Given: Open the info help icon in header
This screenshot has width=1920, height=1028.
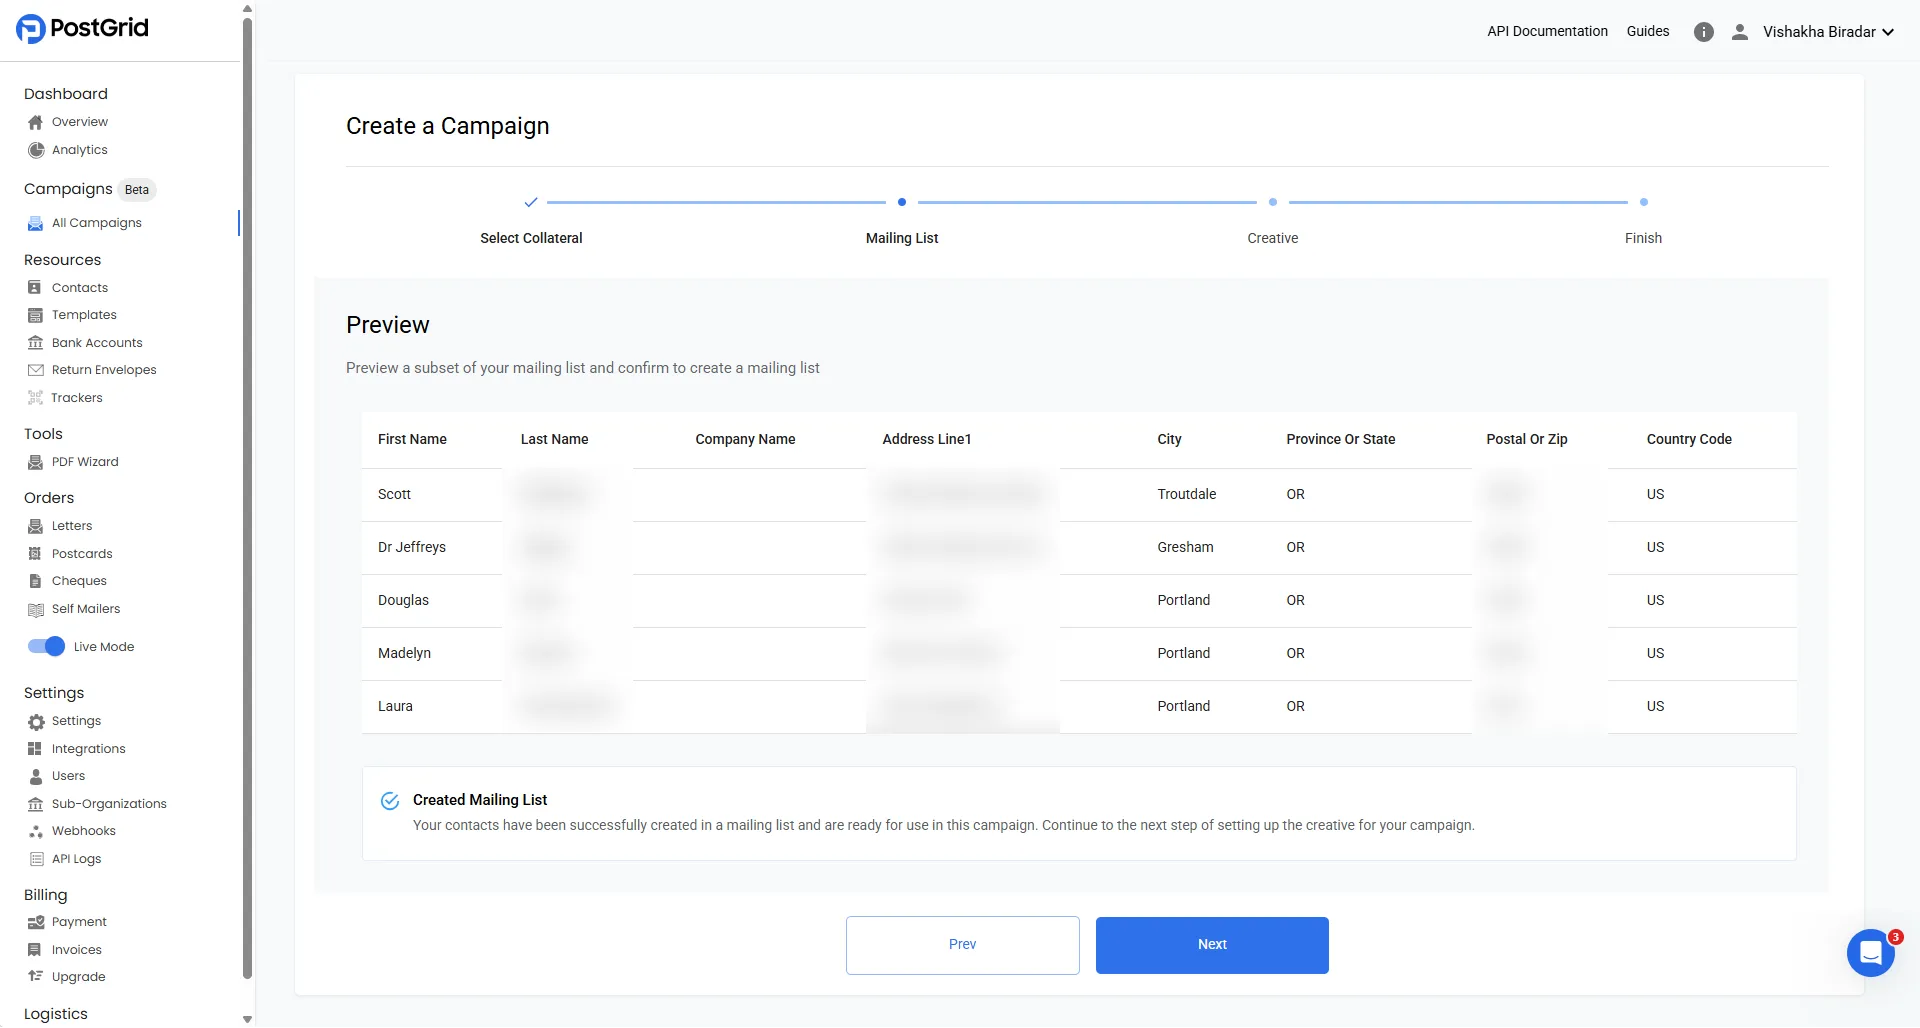Looking at the screenshot, I should tap(1703, 31).
